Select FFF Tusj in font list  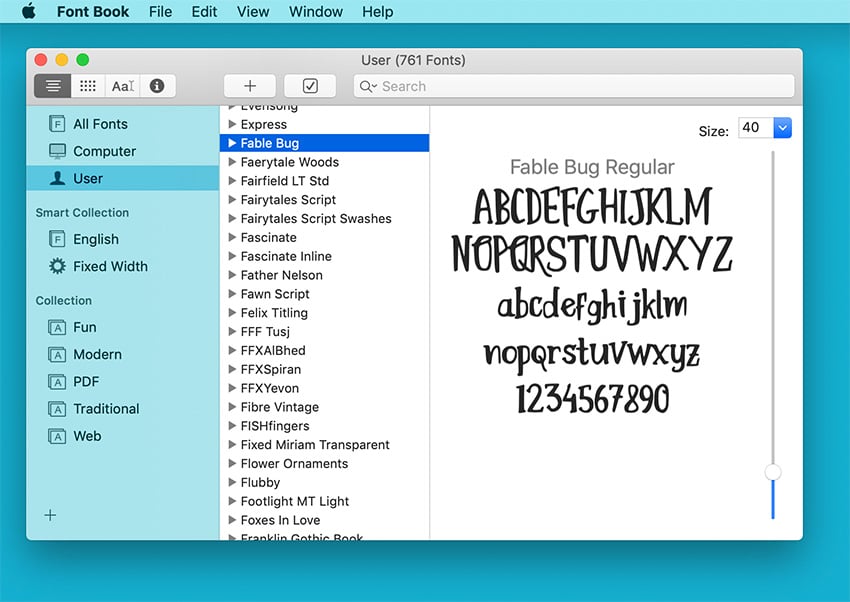coord(325,332)
